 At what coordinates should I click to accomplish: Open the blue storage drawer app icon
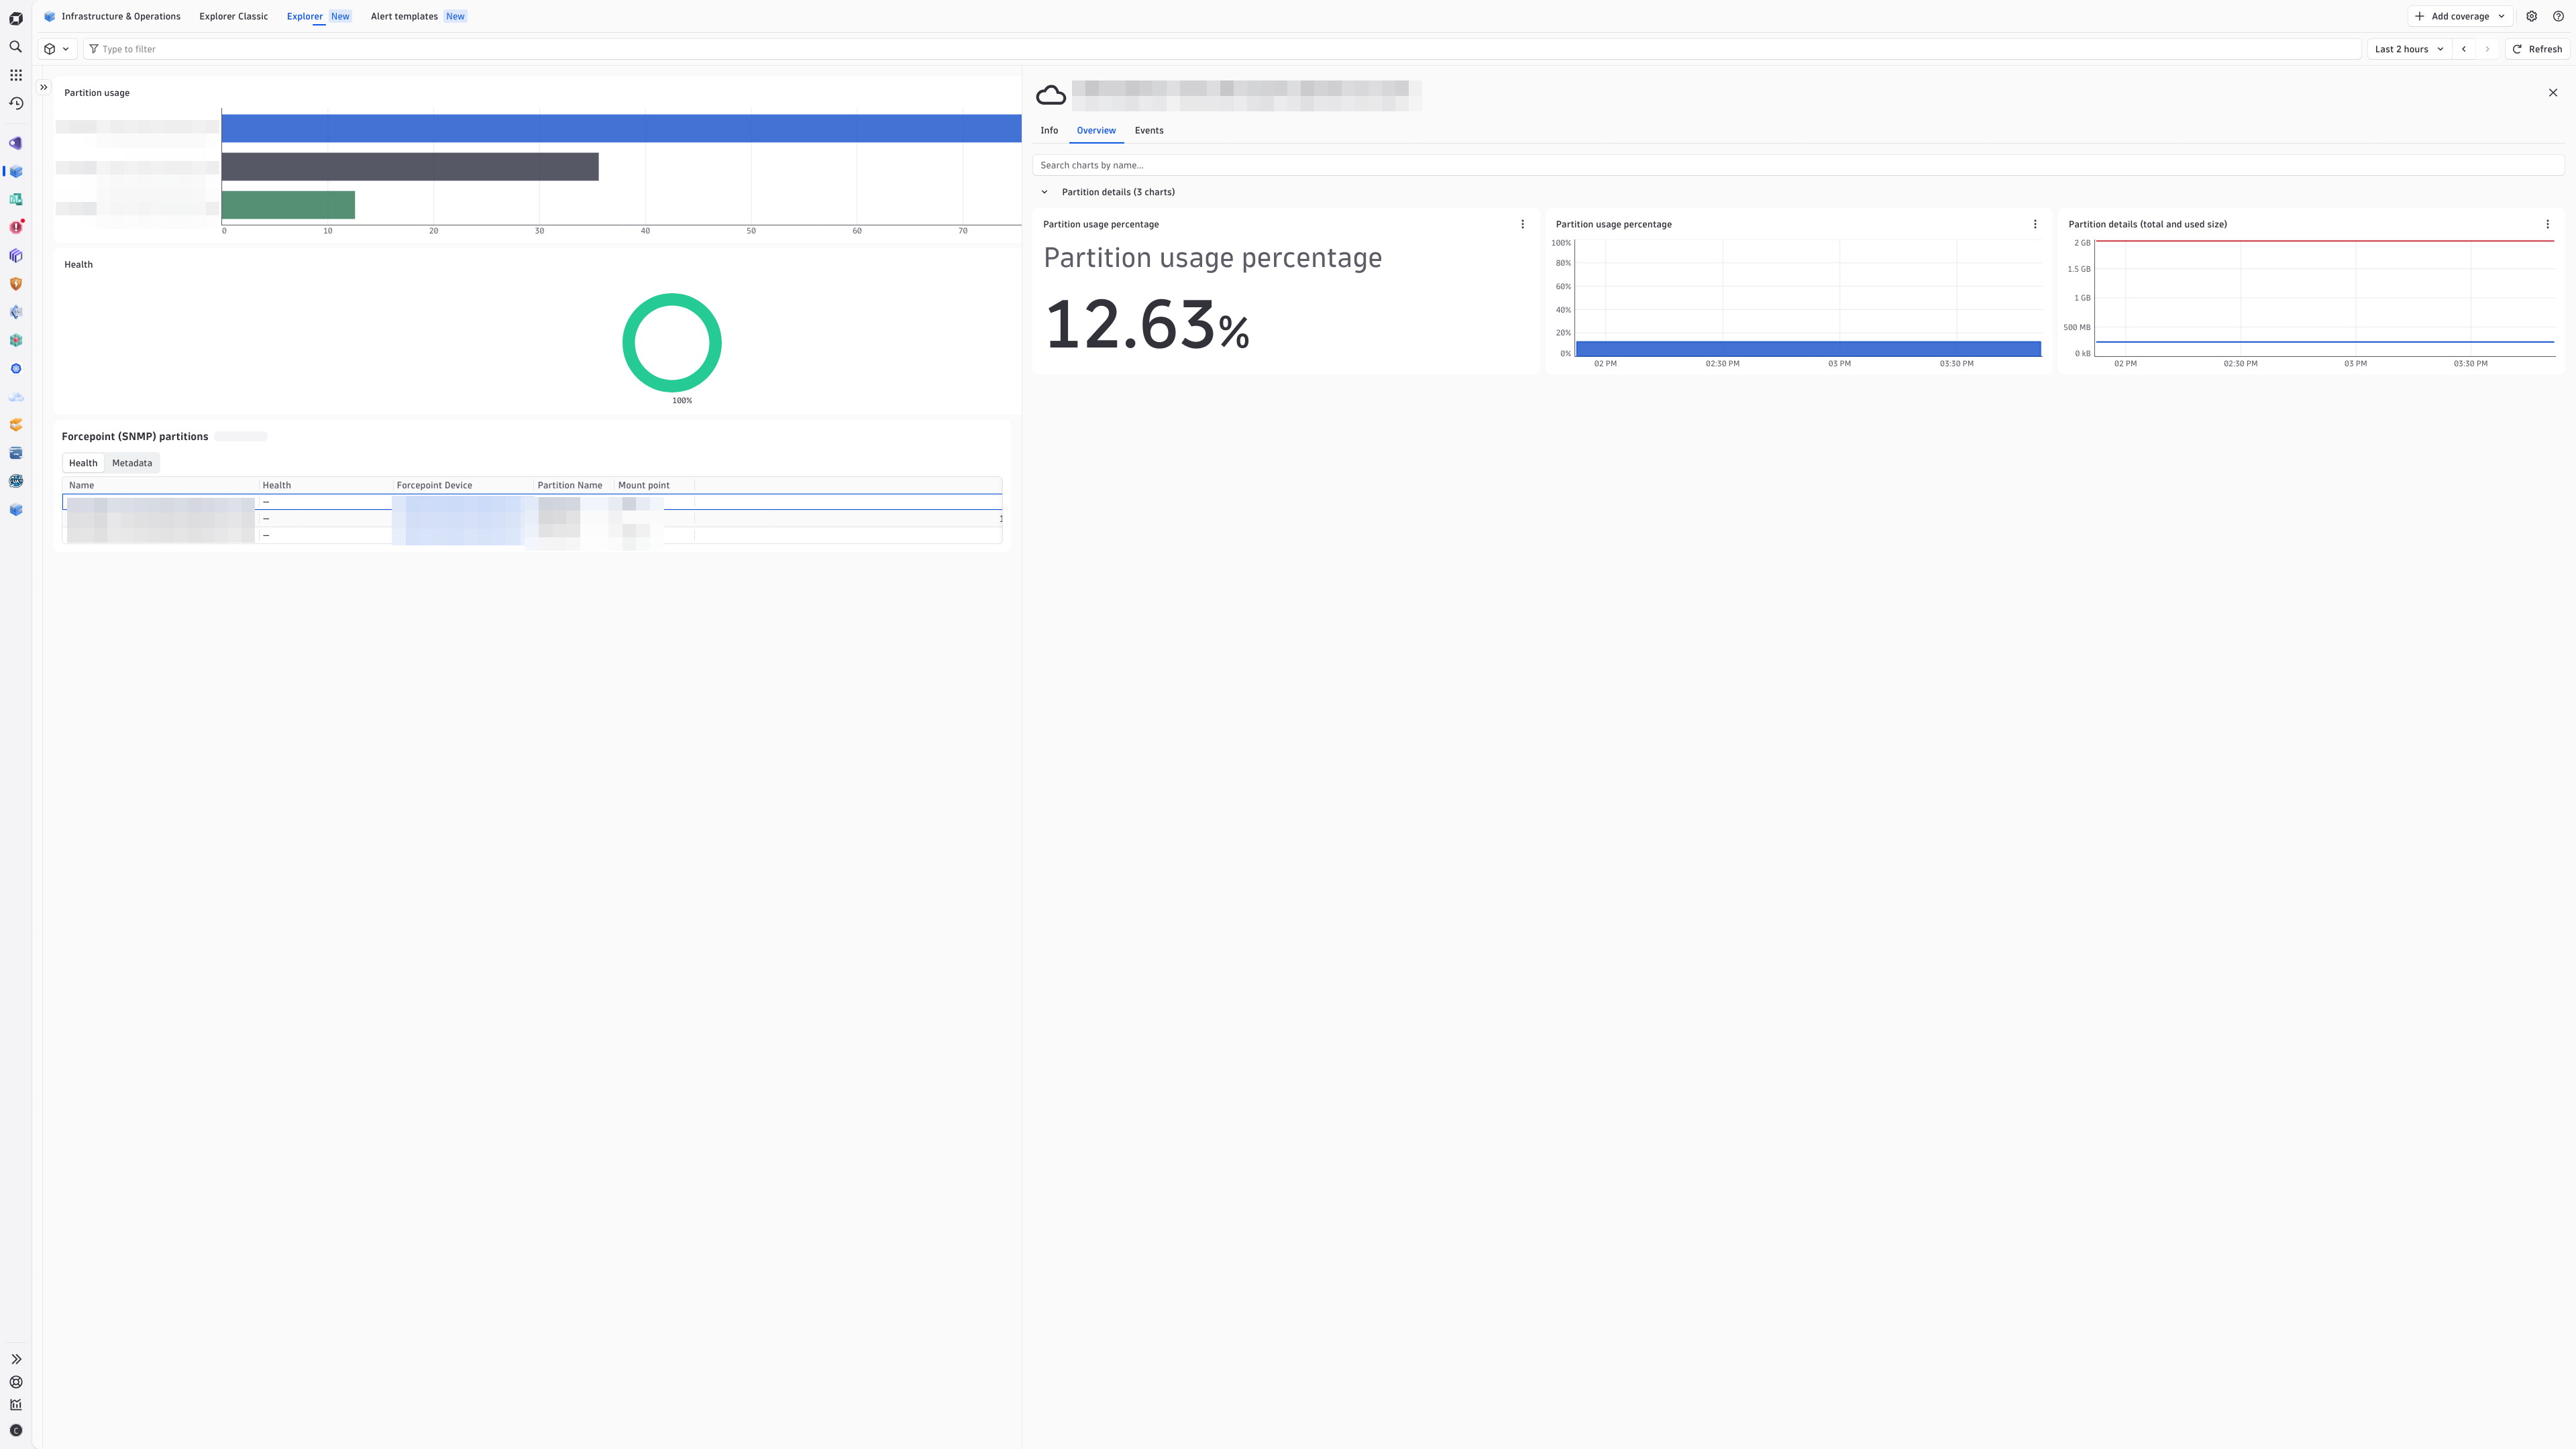16,453
